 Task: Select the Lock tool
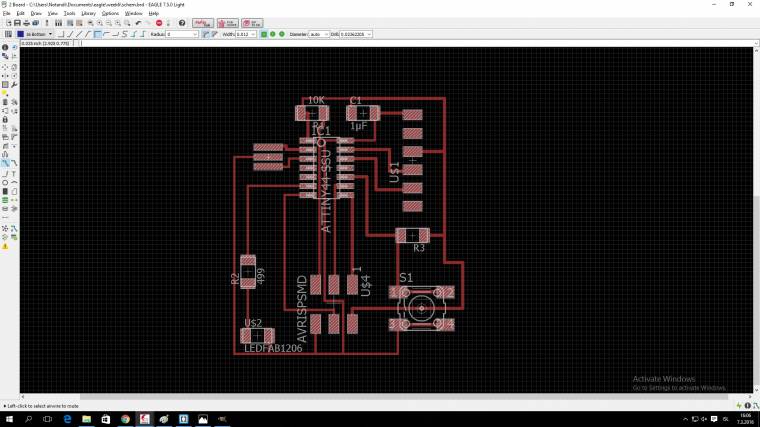coord(5,120)
